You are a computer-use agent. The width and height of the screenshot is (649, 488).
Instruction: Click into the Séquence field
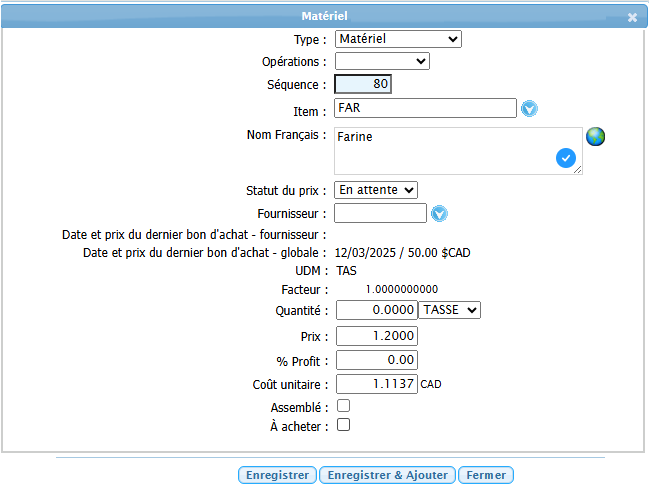363,85
